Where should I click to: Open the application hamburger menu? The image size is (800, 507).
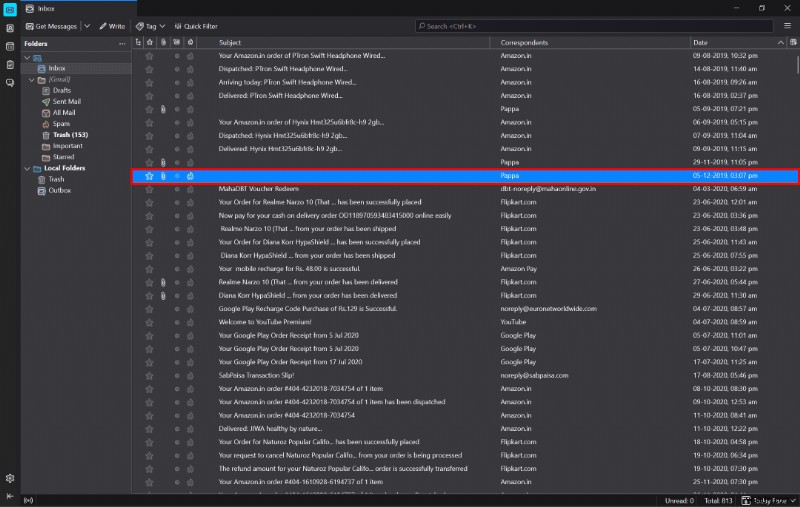pyautogui.click(x=787, y=26)
